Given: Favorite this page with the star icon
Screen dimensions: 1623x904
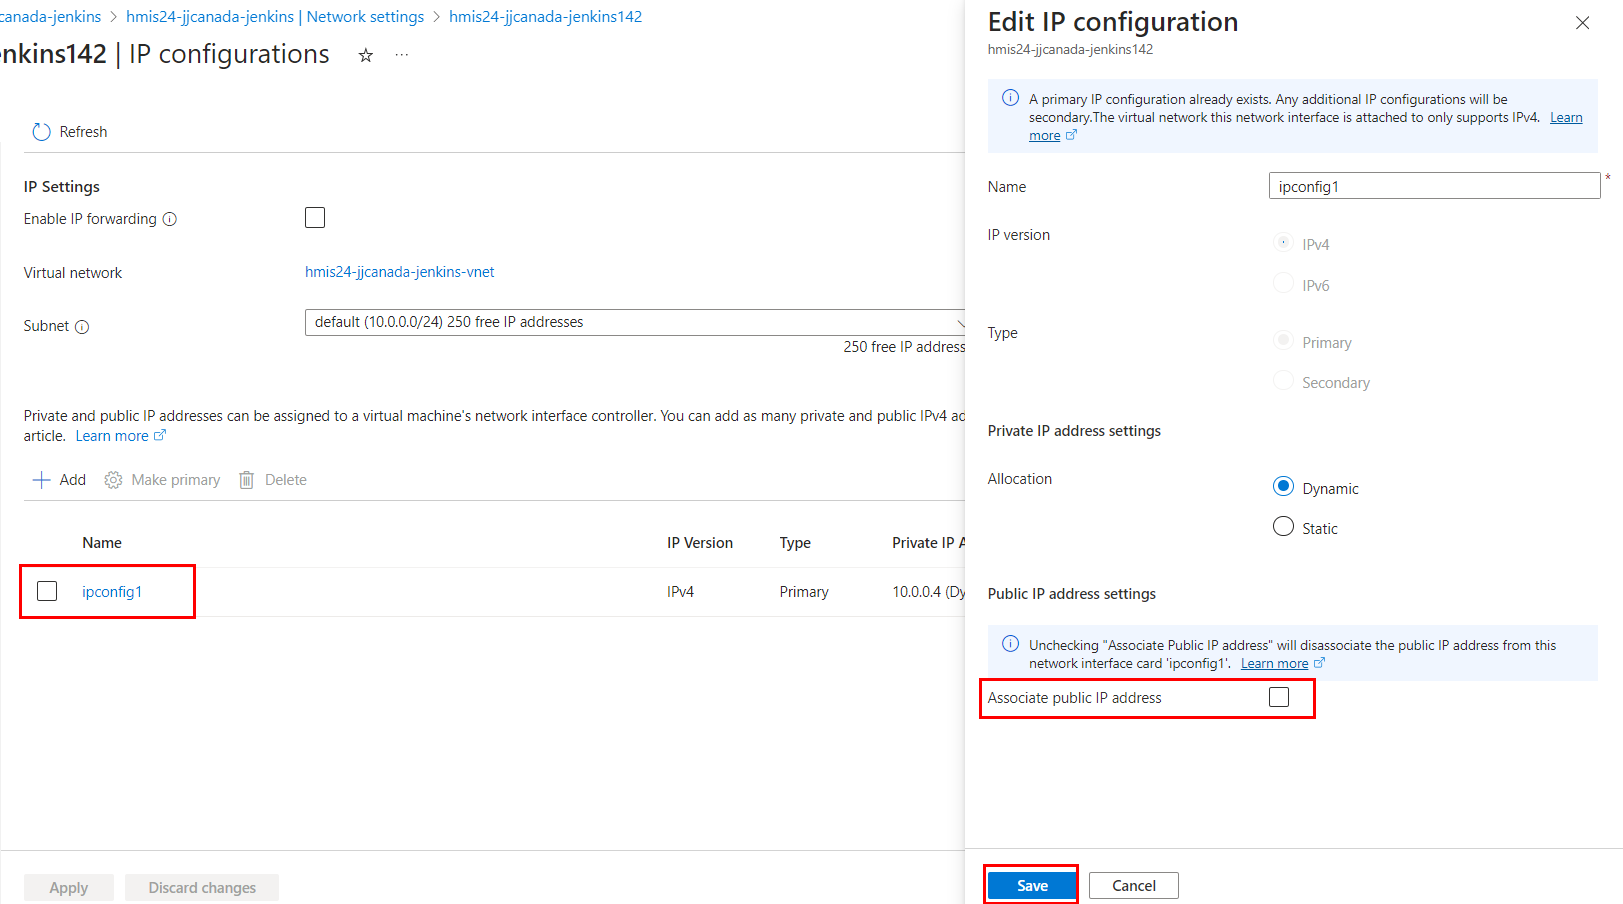Looking at the screenshot, I should (366, 56).
